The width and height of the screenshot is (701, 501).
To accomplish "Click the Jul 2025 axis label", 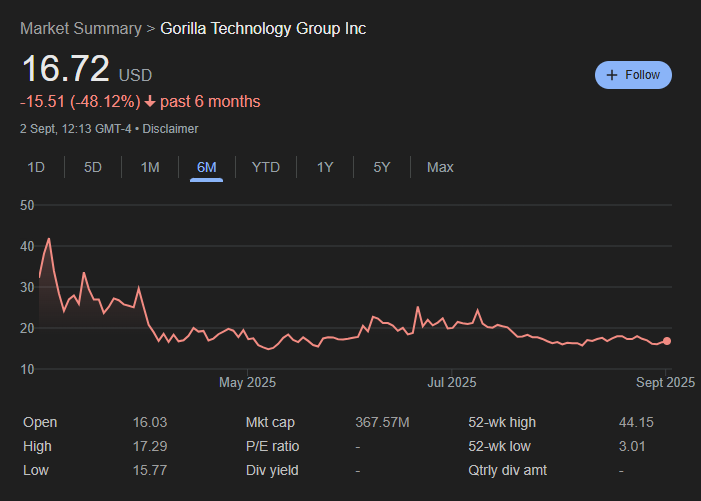I will coord(452,383).
